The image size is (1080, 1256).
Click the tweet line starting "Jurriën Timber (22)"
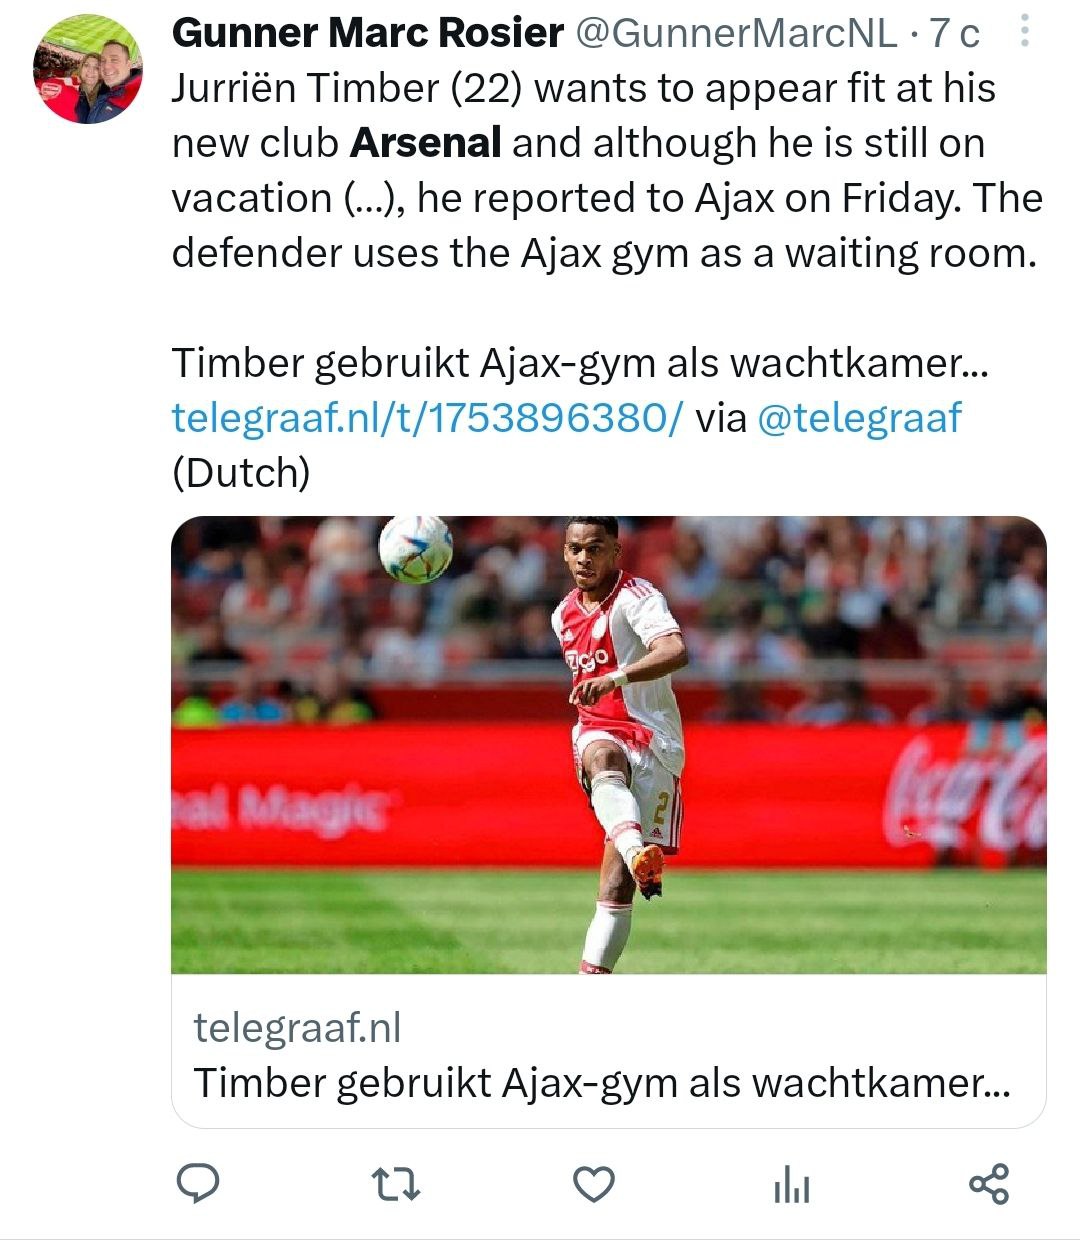coord(583,89)
